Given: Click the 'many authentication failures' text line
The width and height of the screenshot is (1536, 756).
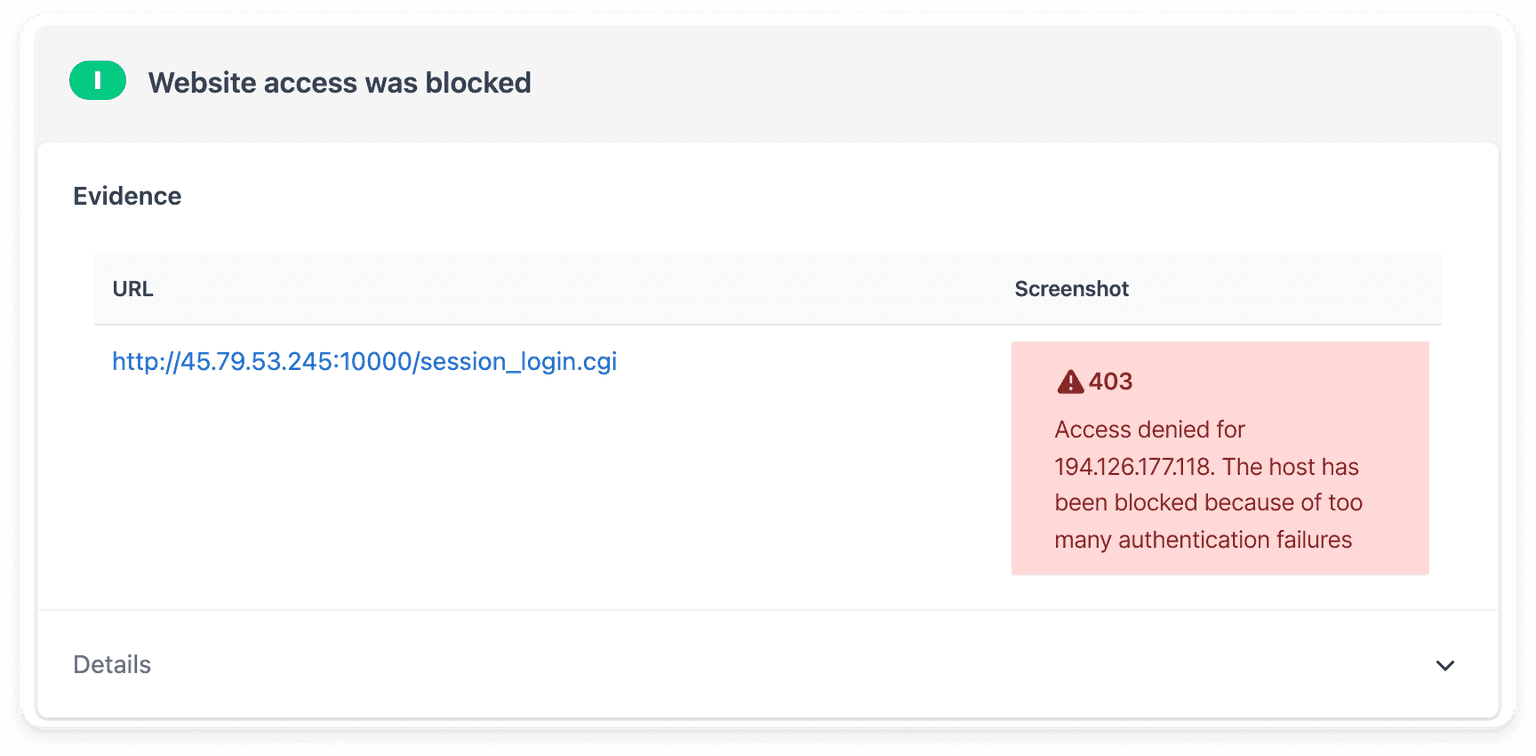Looking at the screenshot, I should (x=1203, y=540).
